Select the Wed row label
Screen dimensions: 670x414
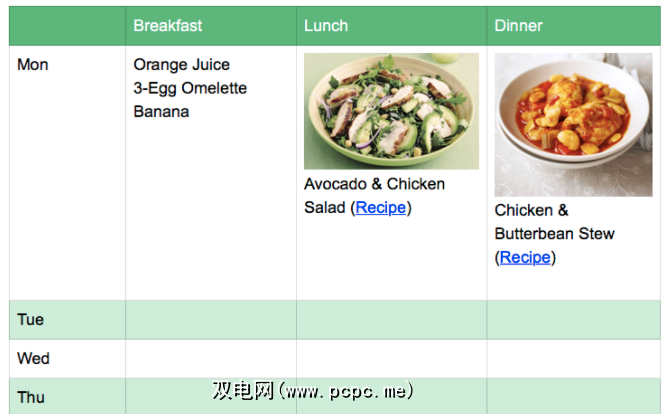[x=33, y=358]
